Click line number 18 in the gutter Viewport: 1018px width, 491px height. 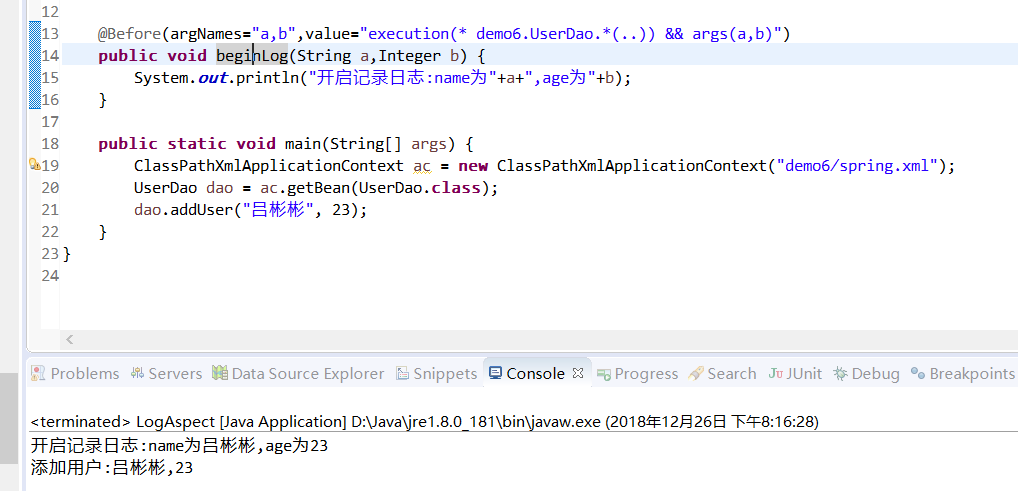[50, 144]
